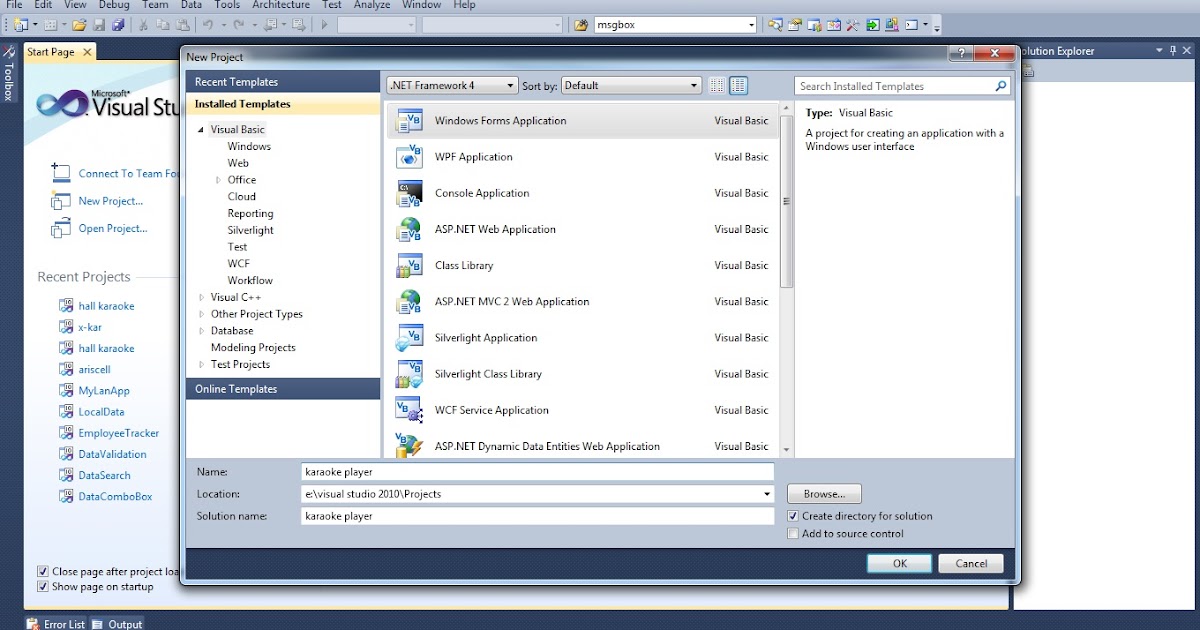Viewport: 1200px width, 630px height.
Task: Open the Location path dropdown arrow
Action: tap(767, 494)
